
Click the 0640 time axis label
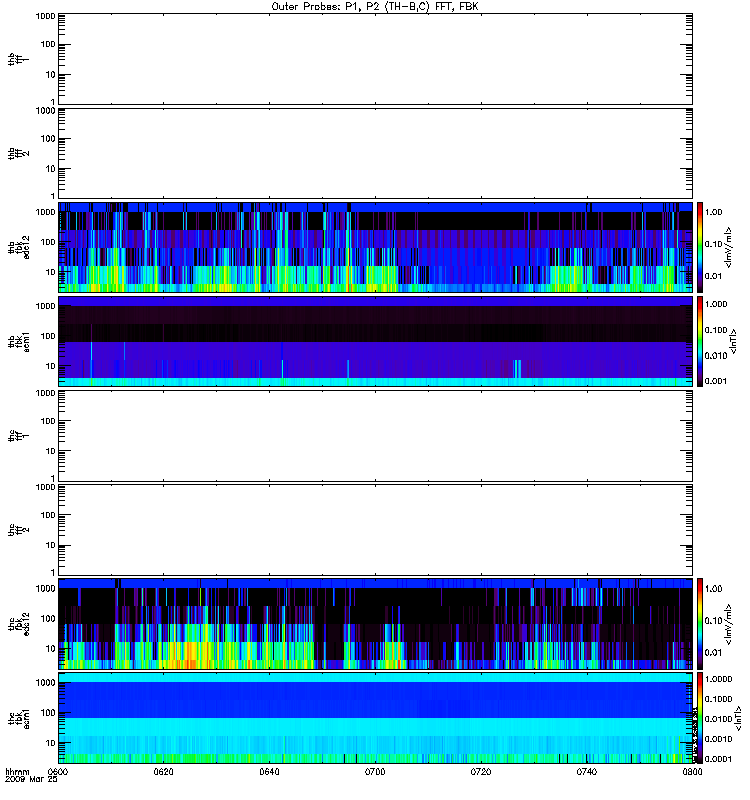click(269, 771)
